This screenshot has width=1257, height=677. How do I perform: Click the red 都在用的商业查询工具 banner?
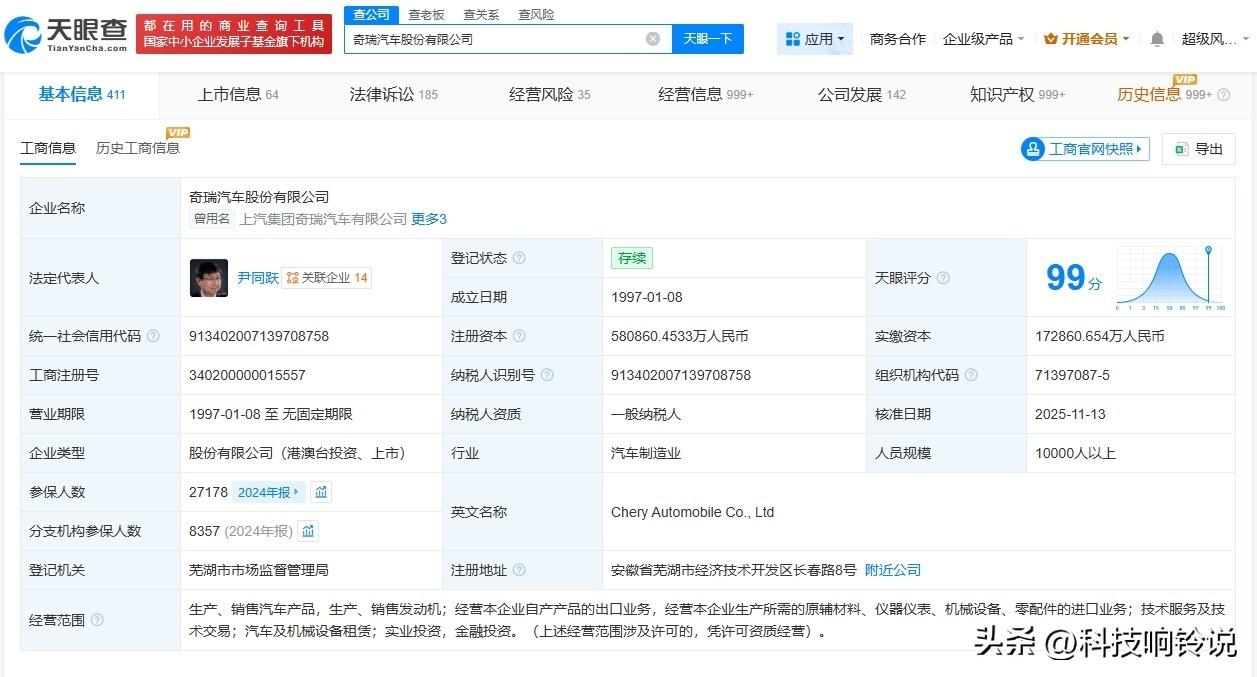234,34
